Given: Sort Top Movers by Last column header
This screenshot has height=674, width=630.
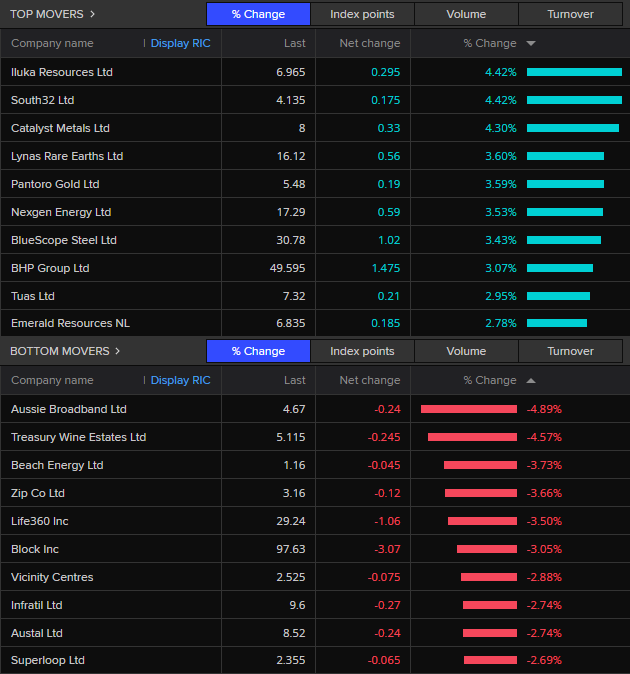Looking at the screenshot, I should (294, 44).
